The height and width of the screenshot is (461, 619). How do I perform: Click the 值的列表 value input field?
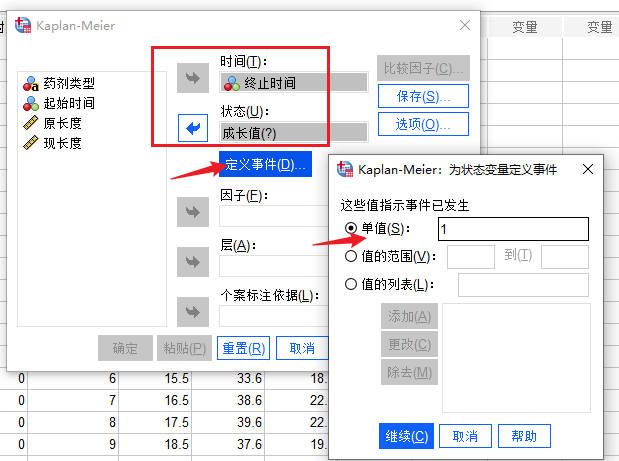[523, 285]
